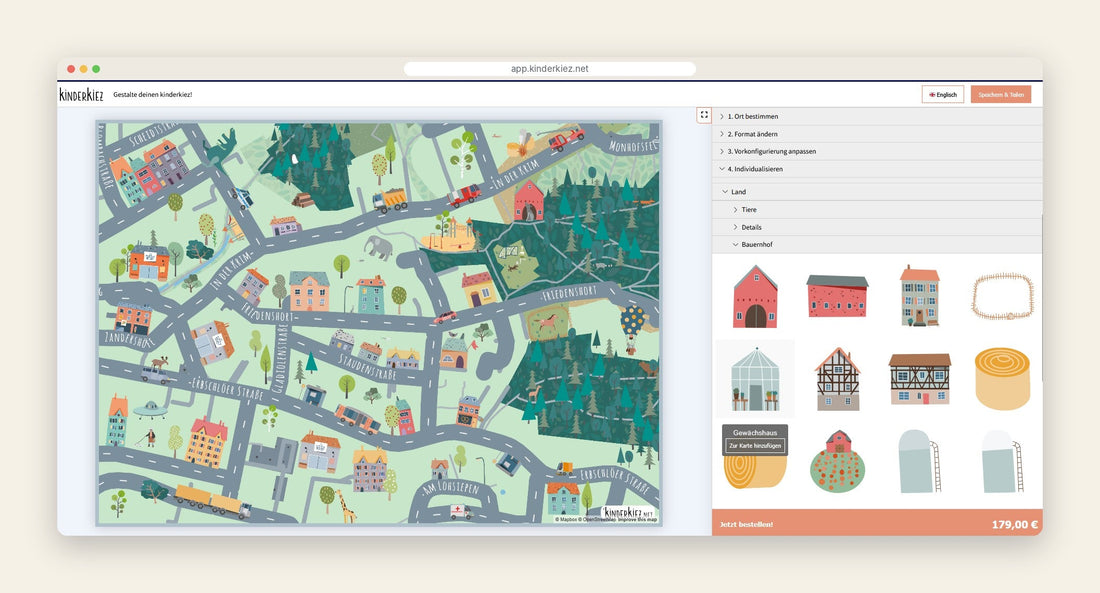The width and height of the screenshot is (1100, 593).
Task: Select the long low red barn
Action: [837, 295]
